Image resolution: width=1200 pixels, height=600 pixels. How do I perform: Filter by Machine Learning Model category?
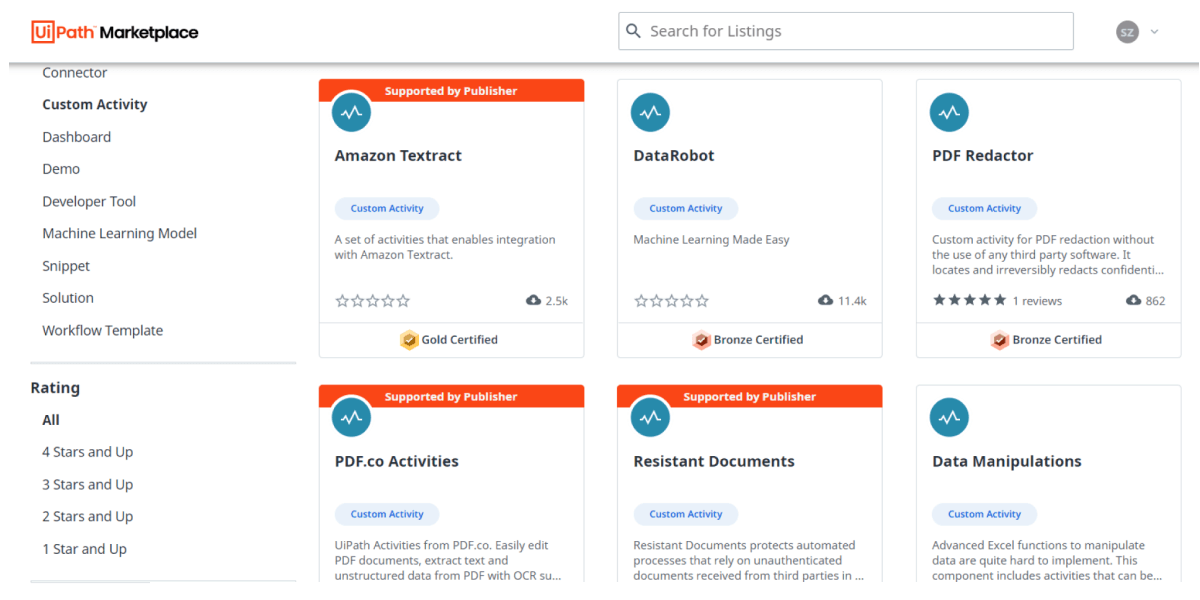[119, 234]
